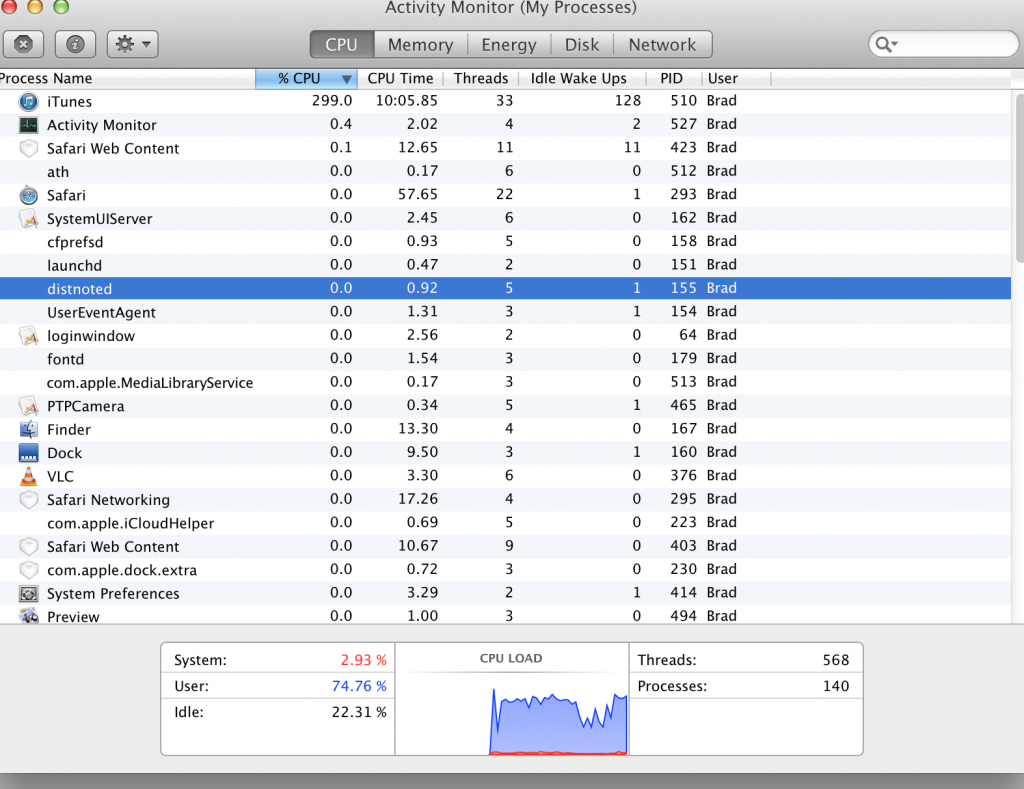Switch to the Network tab

(x=662, y=44)
